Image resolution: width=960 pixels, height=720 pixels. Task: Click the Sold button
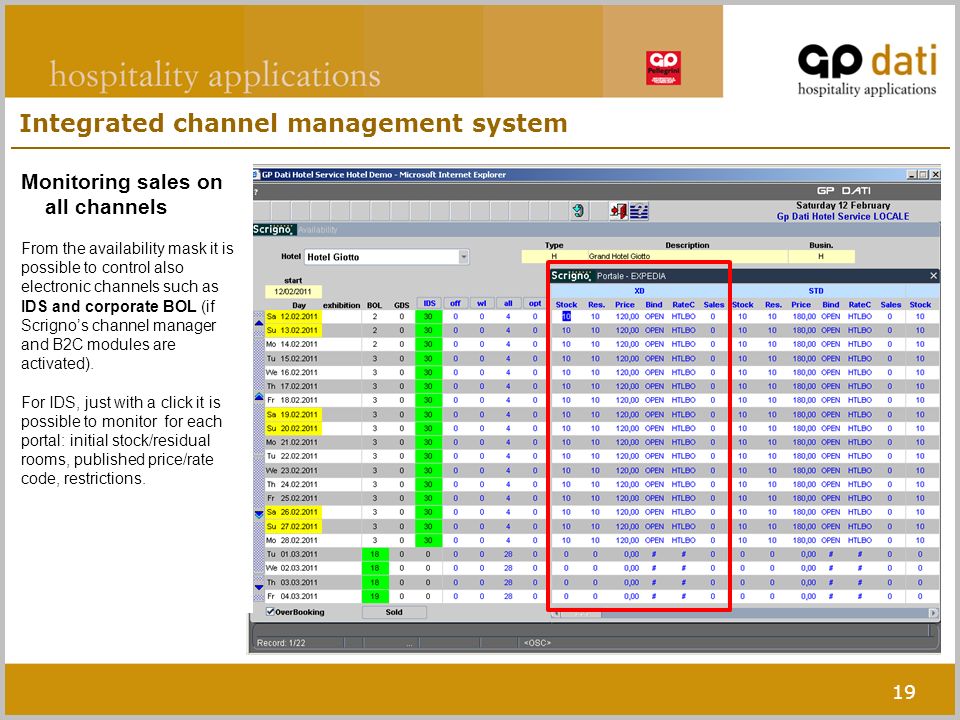point(394,612)
